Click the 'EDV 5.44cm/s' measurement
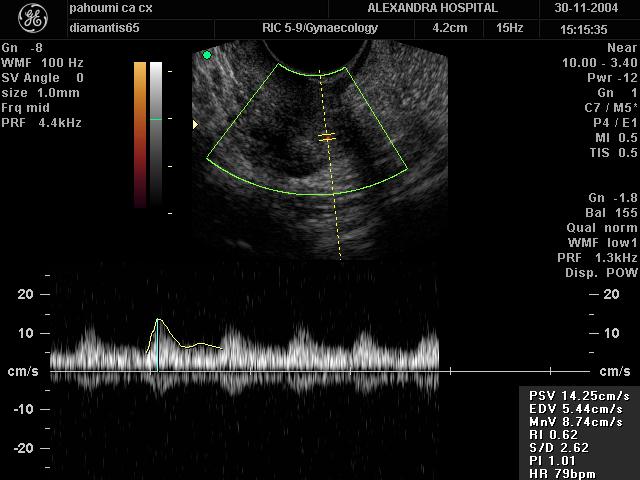Viewport: 640px width, 480px height. click(576, 409)
